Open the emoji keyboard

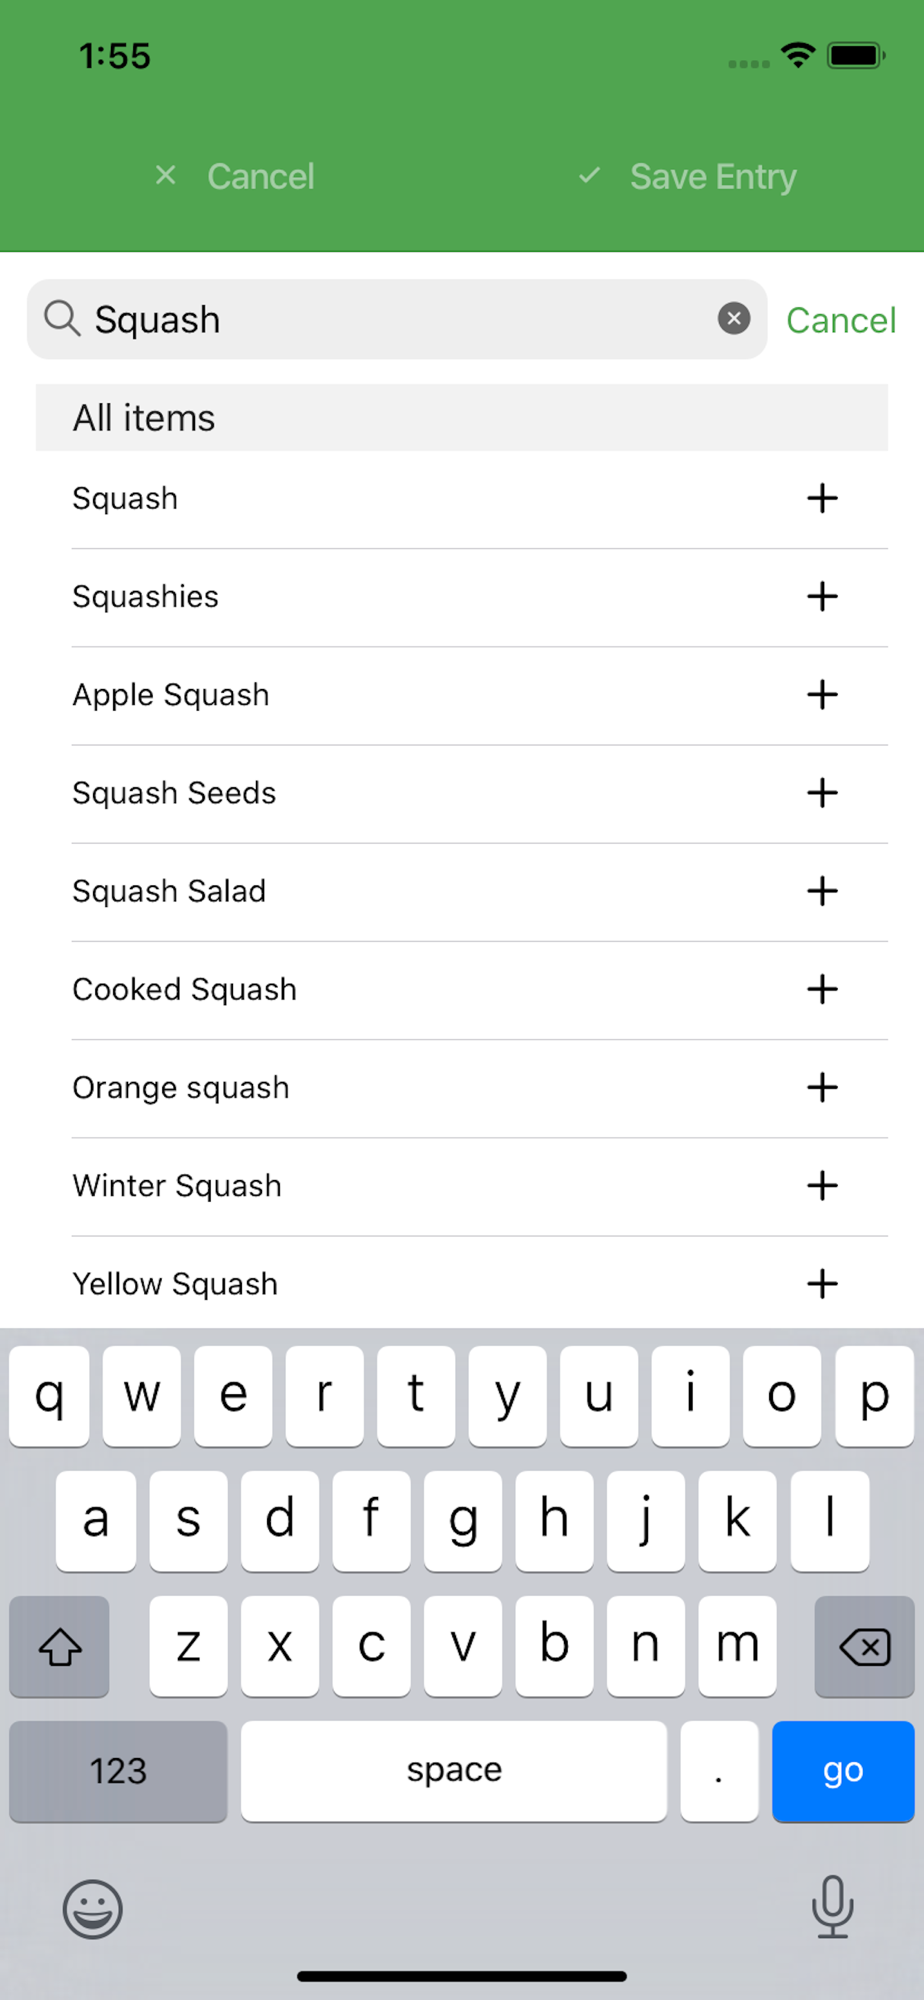pos(93,1908)
